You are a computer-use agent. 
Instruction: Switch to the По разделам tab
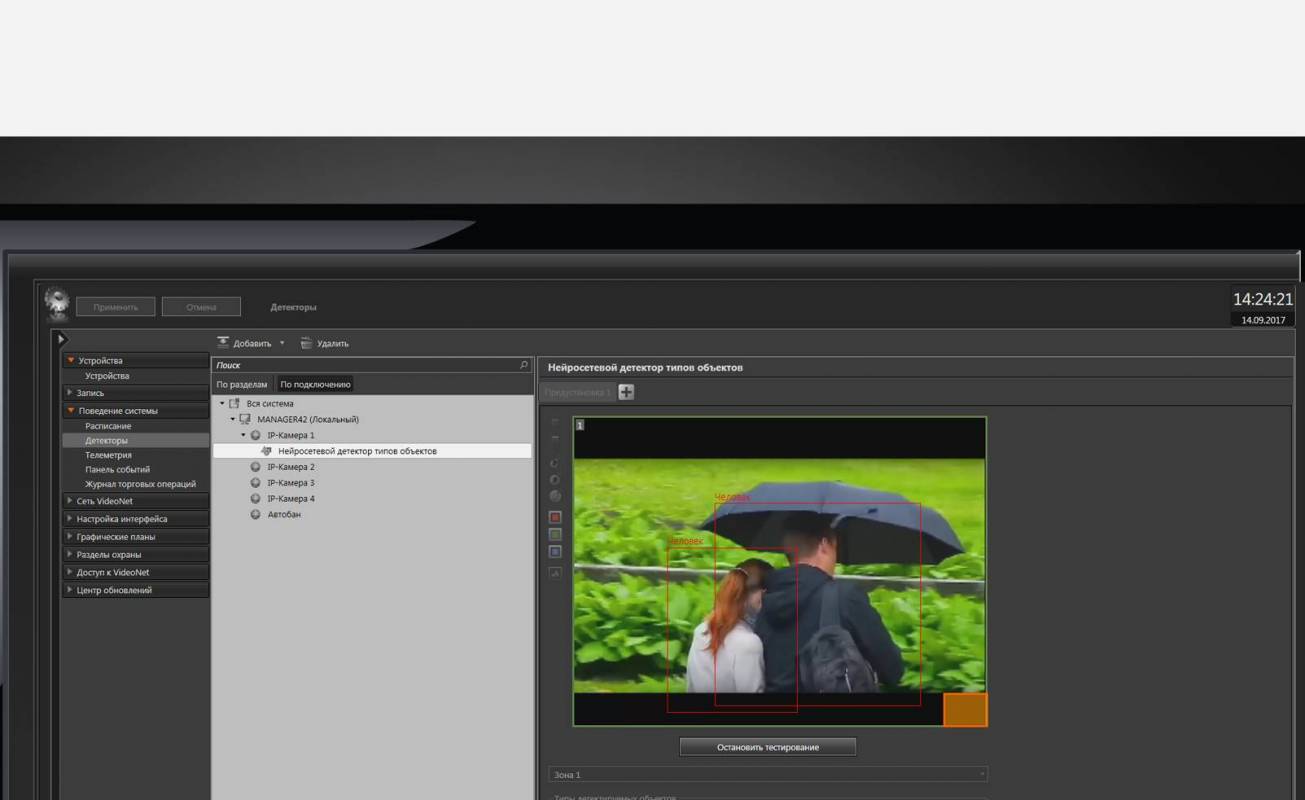tap(242, 384)
